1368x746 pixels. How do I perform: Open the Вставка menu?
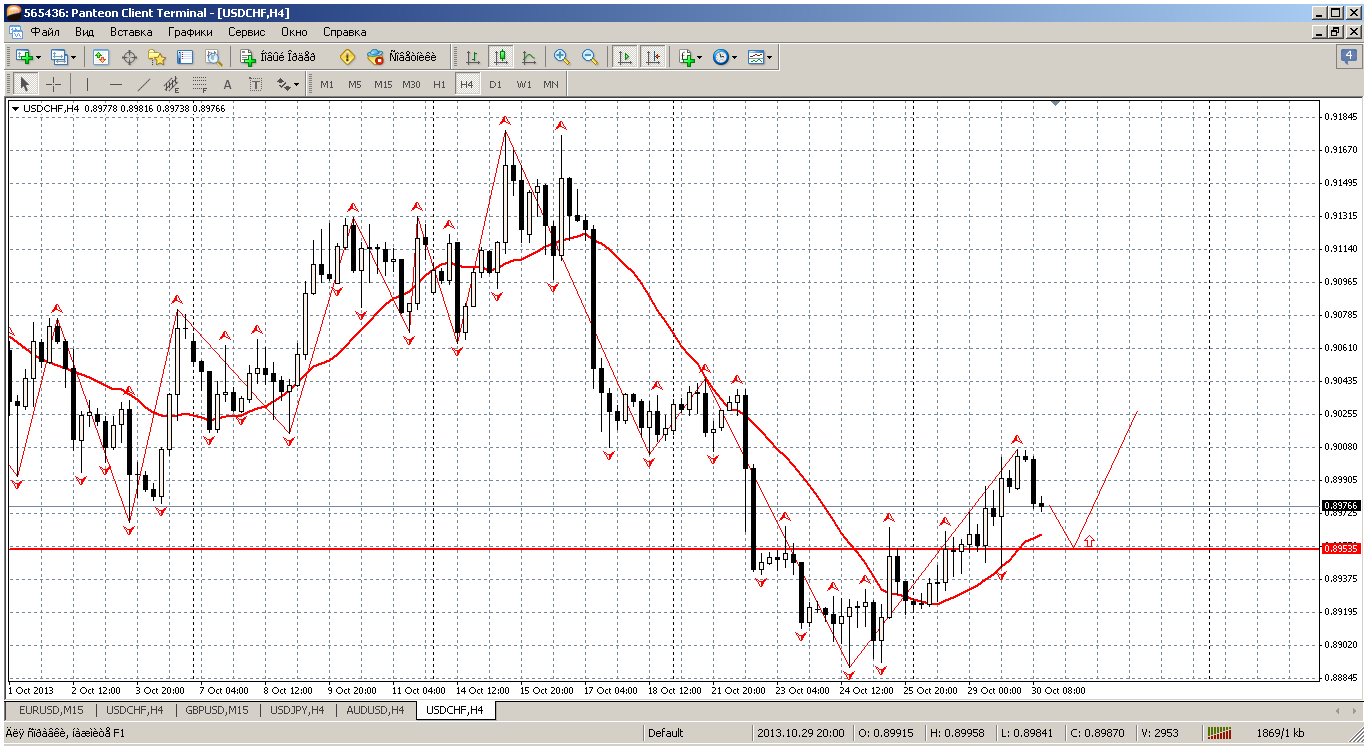pyautogui.click(x=131, y=32)
